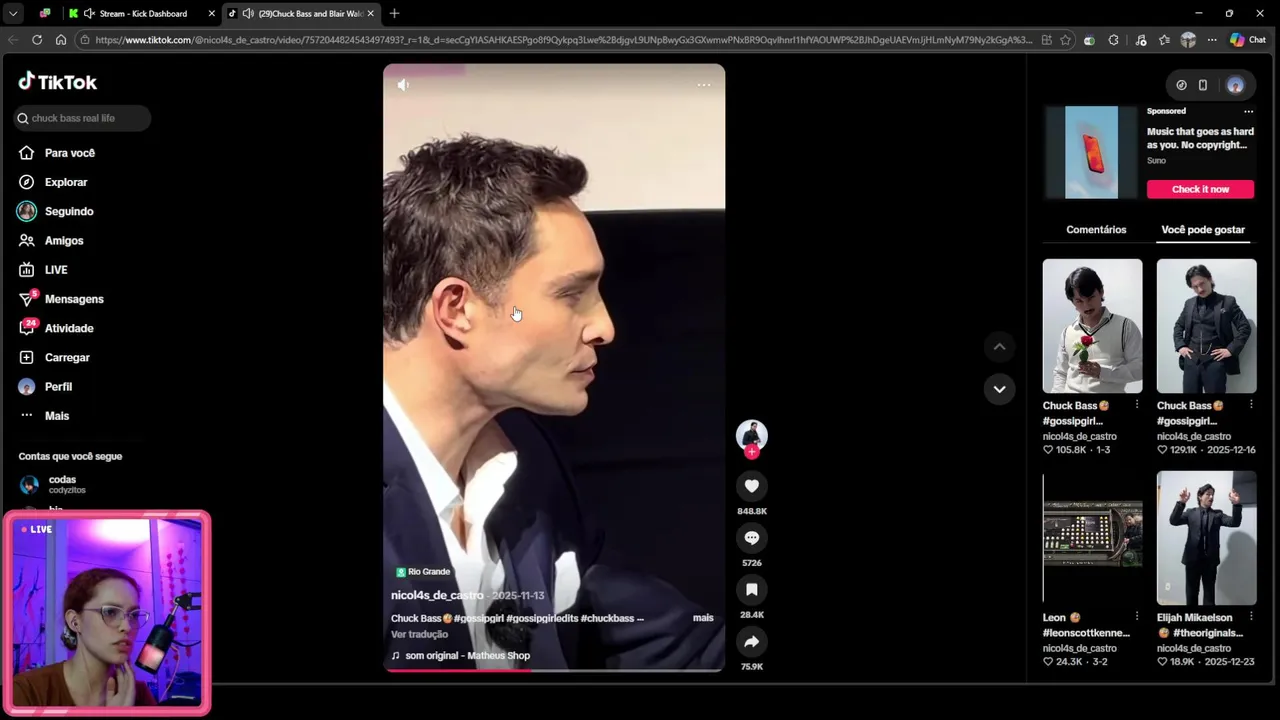Open options for Chuck Bass 105.8K card
The width and height of the screenshot is (1280, 720).
pos(1137,405)
